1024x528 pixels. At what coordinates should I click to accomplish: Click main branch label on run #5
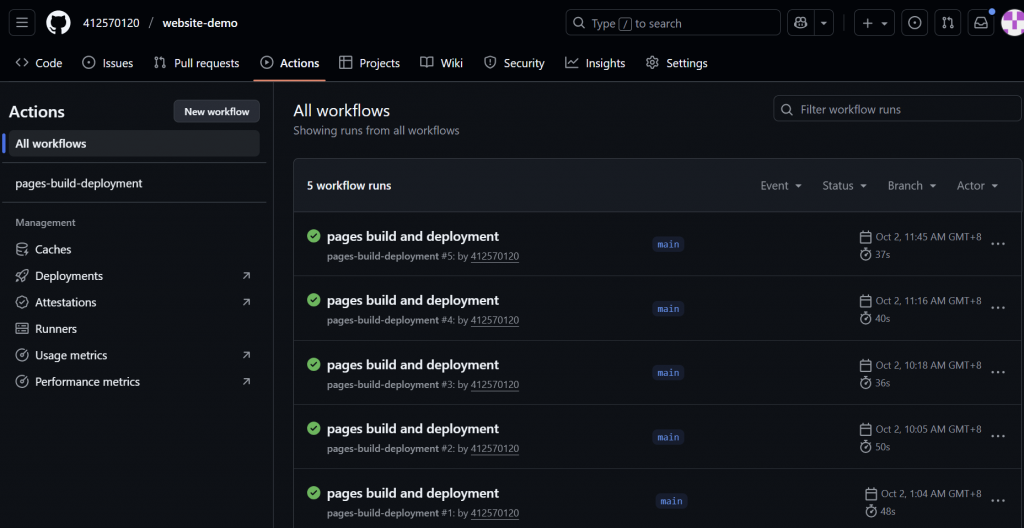click(x=668, y=244)
